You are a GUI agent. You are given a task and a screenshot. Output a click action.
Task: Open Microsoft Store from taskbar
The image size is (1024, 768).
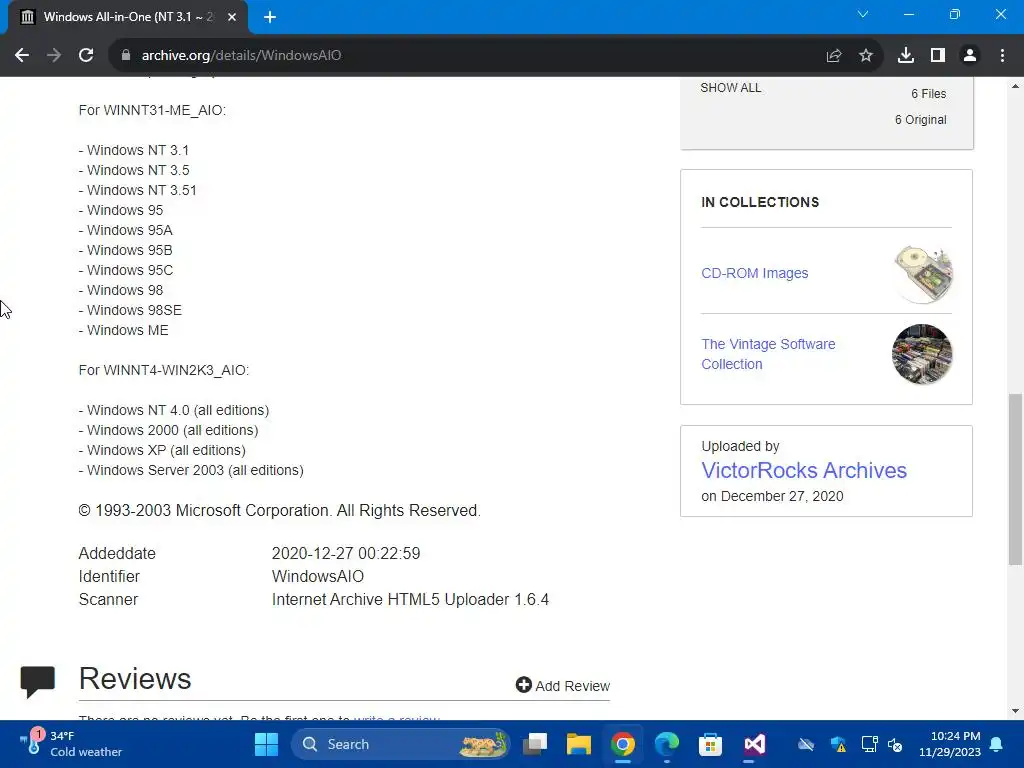point(711,744)
